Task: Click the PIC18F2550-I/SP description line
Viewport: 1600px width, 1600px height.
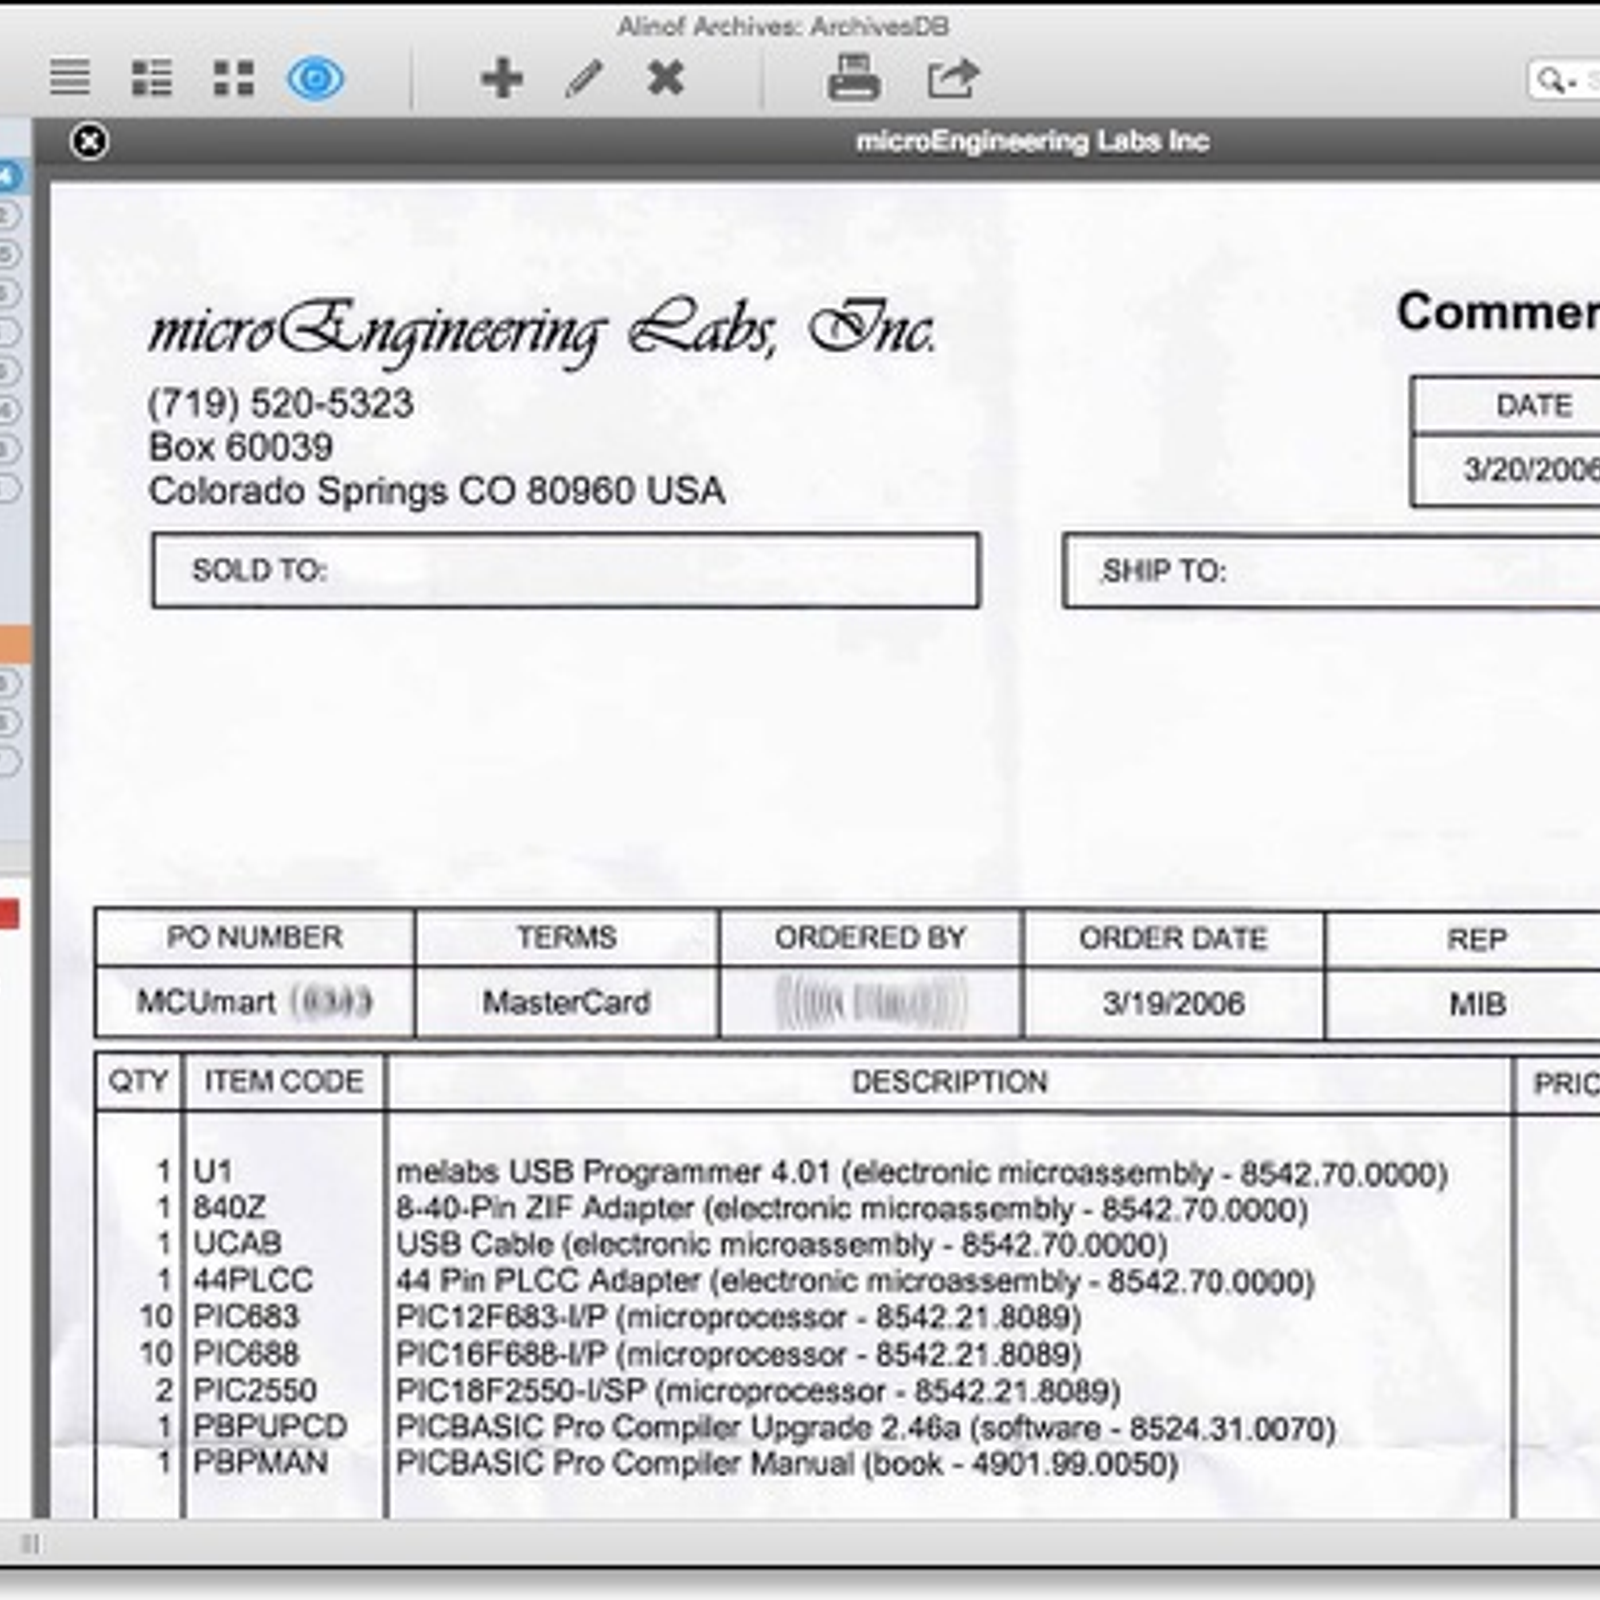Action: pyautogui.click(x=758, y=1391)
